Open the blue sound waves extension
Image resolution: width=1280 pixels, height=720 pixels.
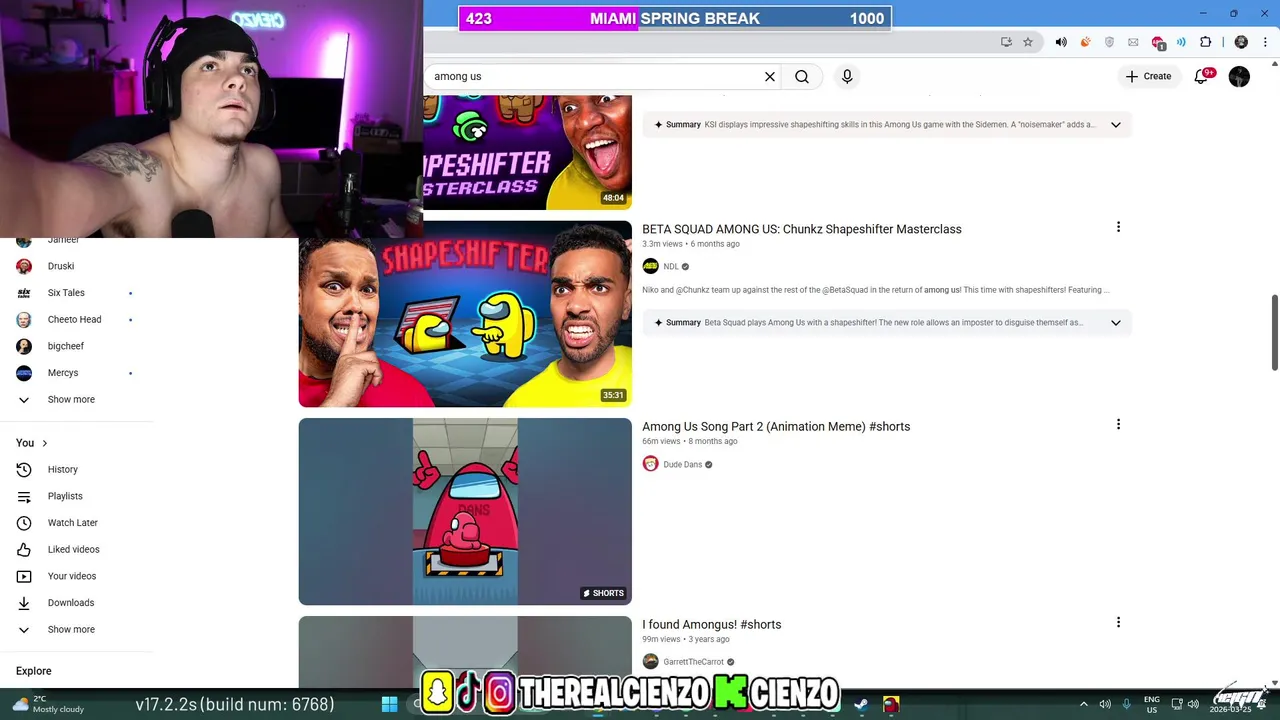click(x=1181, y=42)
